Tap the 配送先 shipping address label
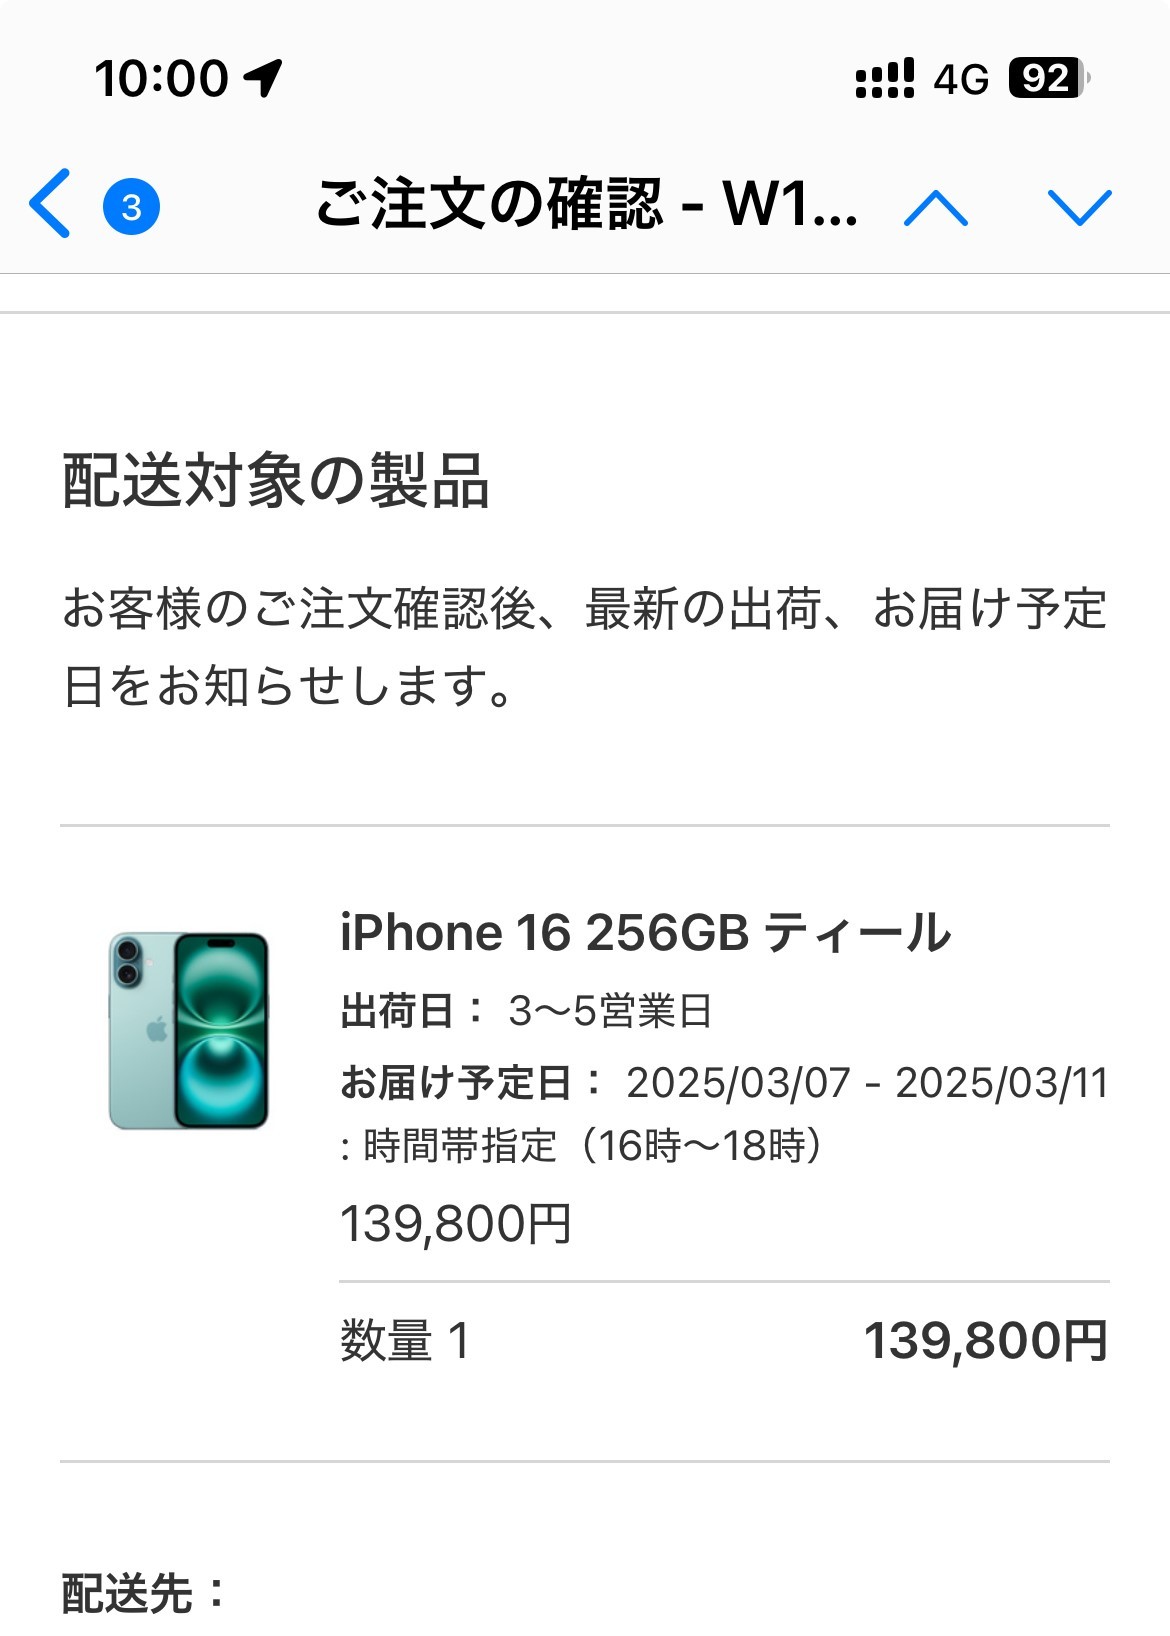The width and height of the screenshot is (1170, 1636). click(144, 1594)
